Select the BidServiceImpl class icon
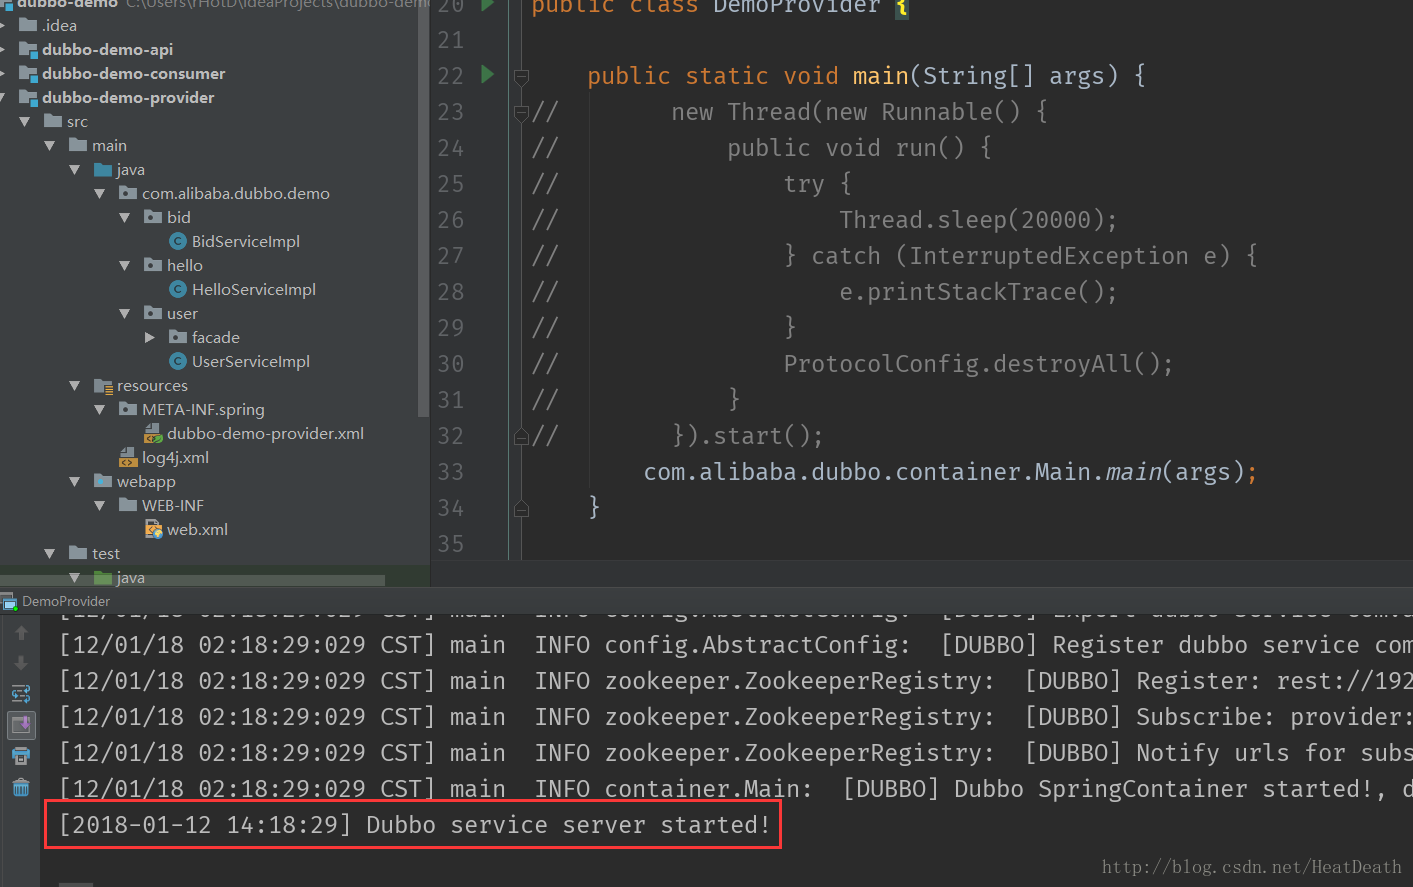Image resolution: width=1413 pixels, height=887 pixels. coord(178,241)
